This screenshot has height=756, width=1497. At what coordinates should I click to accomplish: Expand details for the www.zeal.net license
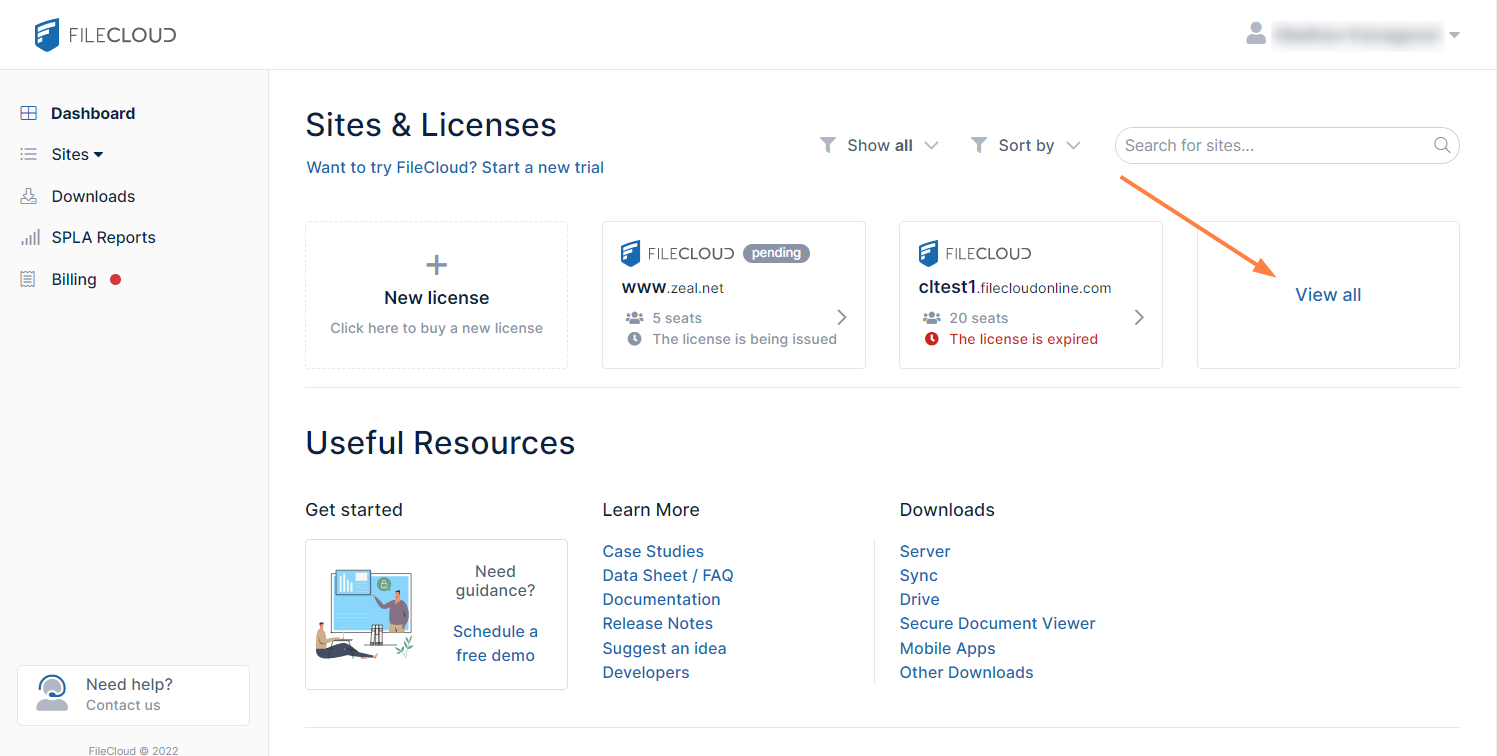coord(842,316)
